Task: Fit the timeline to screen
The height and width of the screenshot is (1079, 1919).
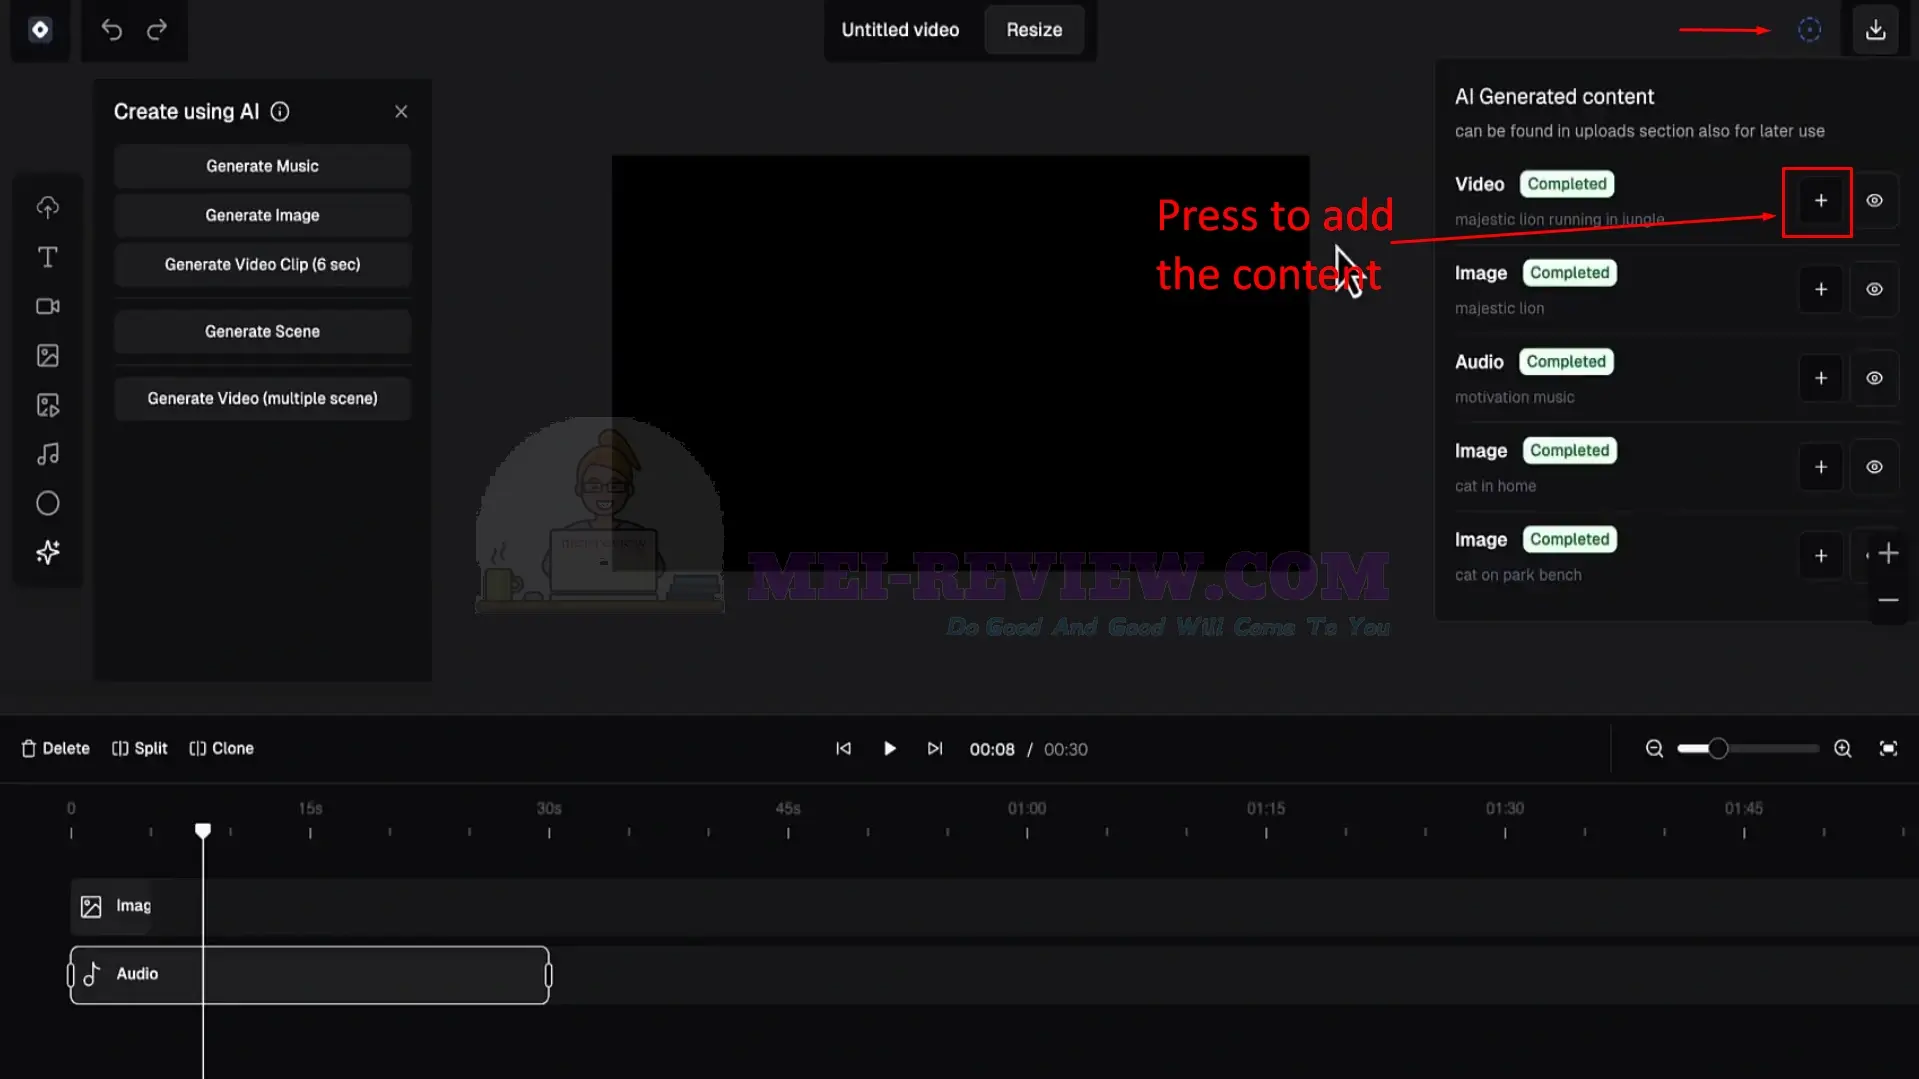Action: click(1888, 749)
